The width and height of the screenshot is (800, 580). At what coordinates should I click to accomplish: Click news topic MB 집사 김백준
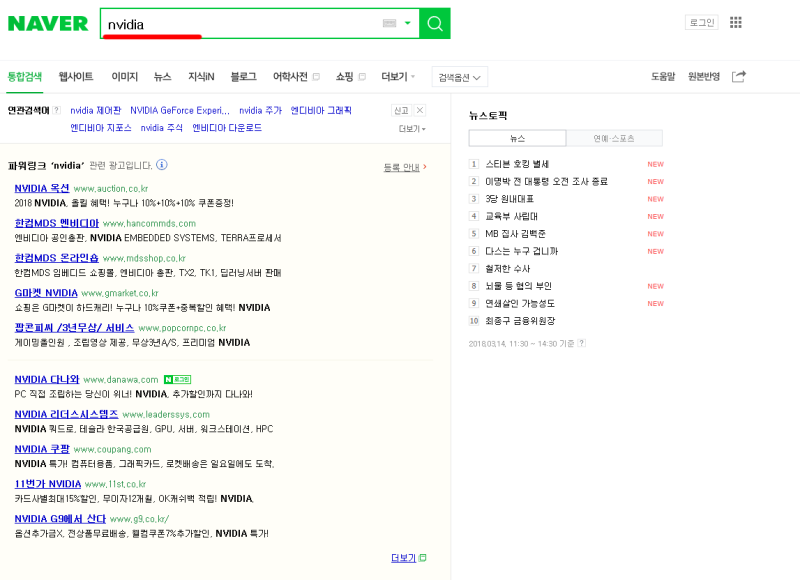point(515,234)
